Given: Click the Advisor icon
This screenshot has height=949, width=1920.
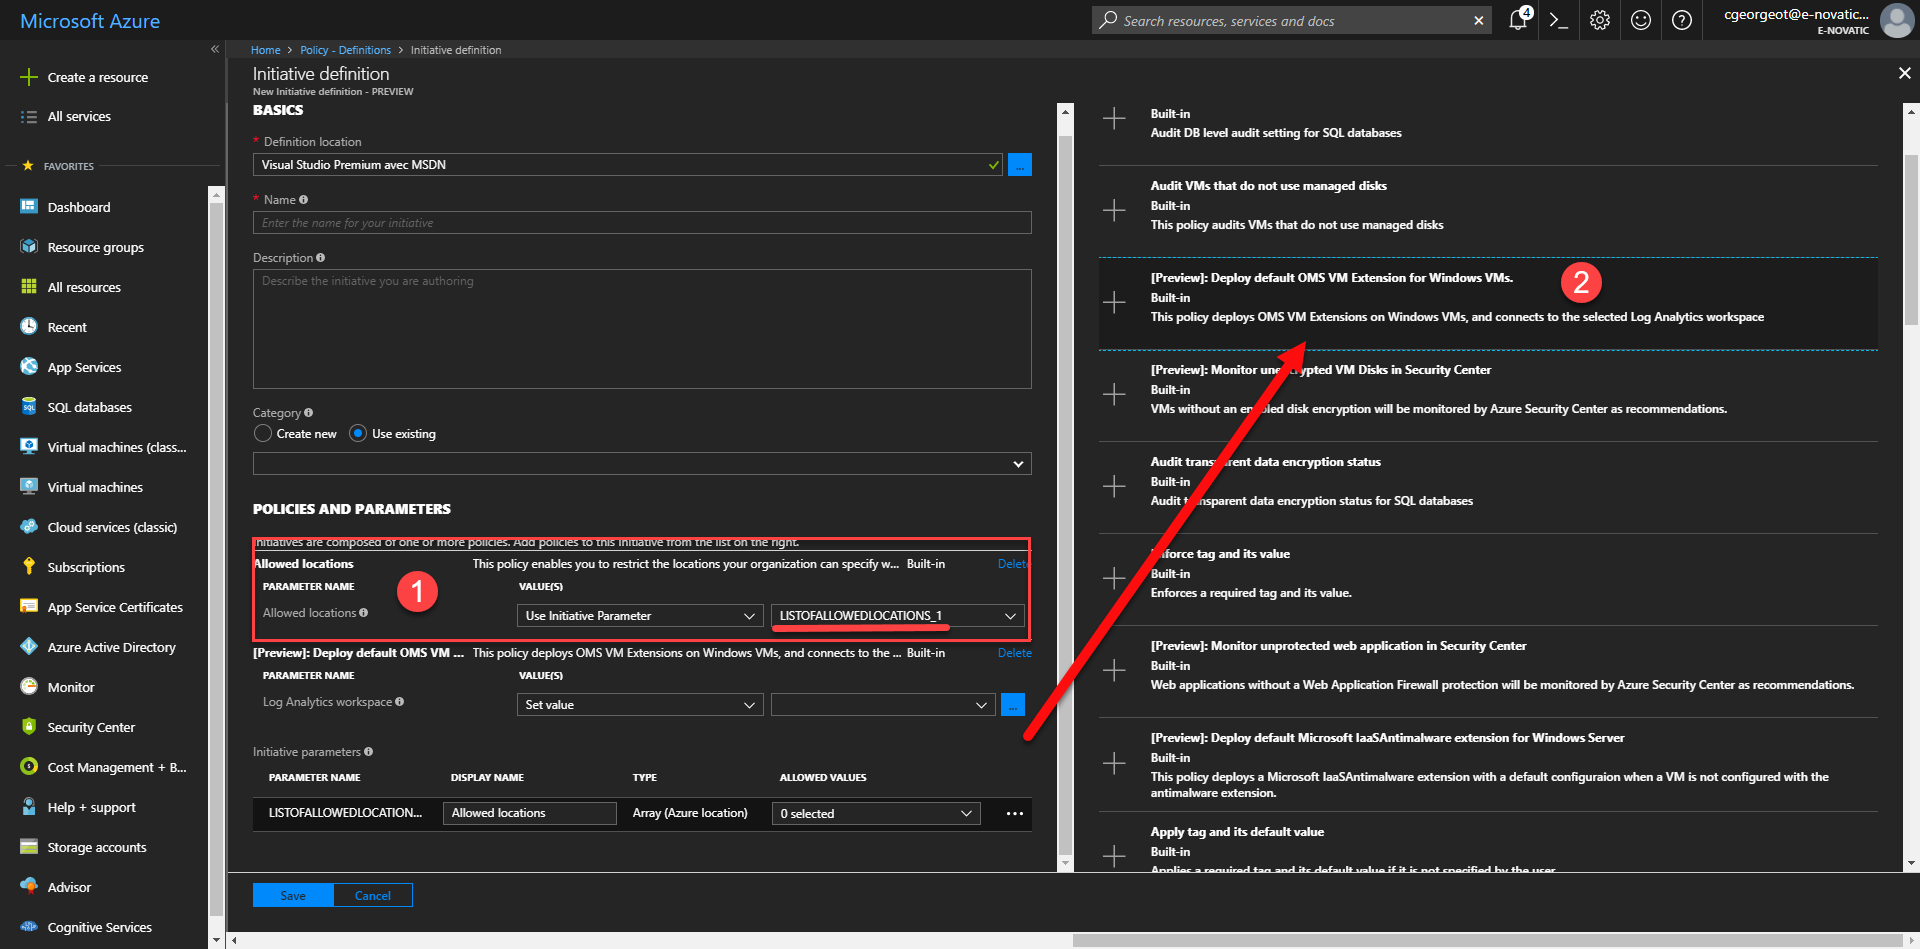Looking at the screenshot, I should (x=29, y=886).
